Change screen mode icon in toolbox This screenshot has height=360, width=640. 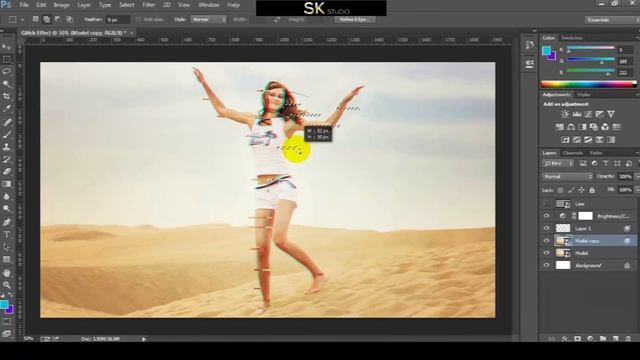point(7,333)
